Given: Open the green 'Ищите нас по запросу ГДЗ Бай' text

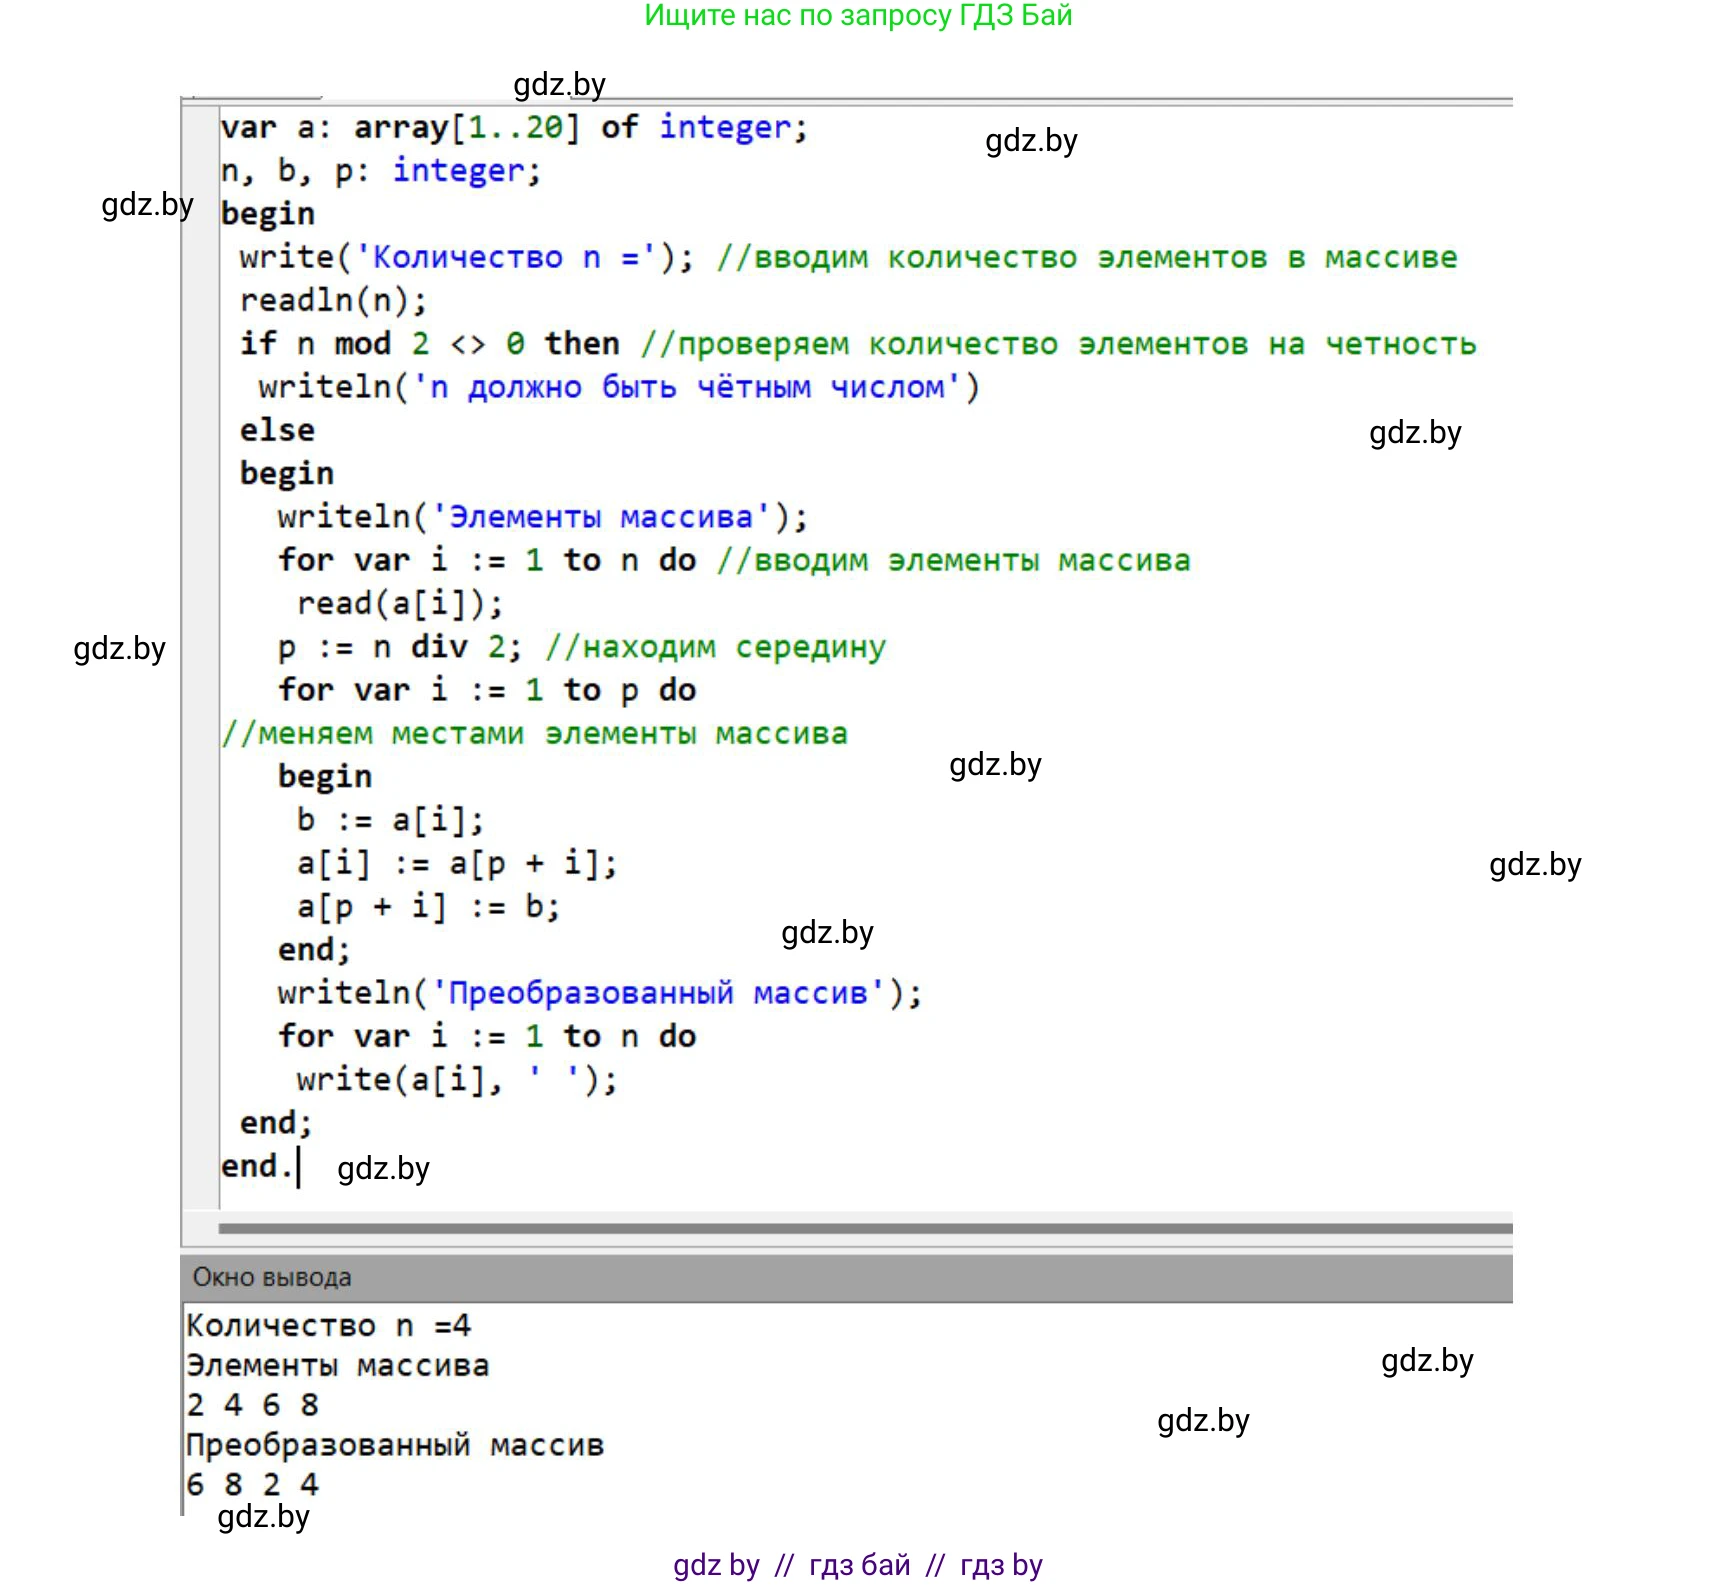Looking at the screenshot, I should tap(857, 16).
